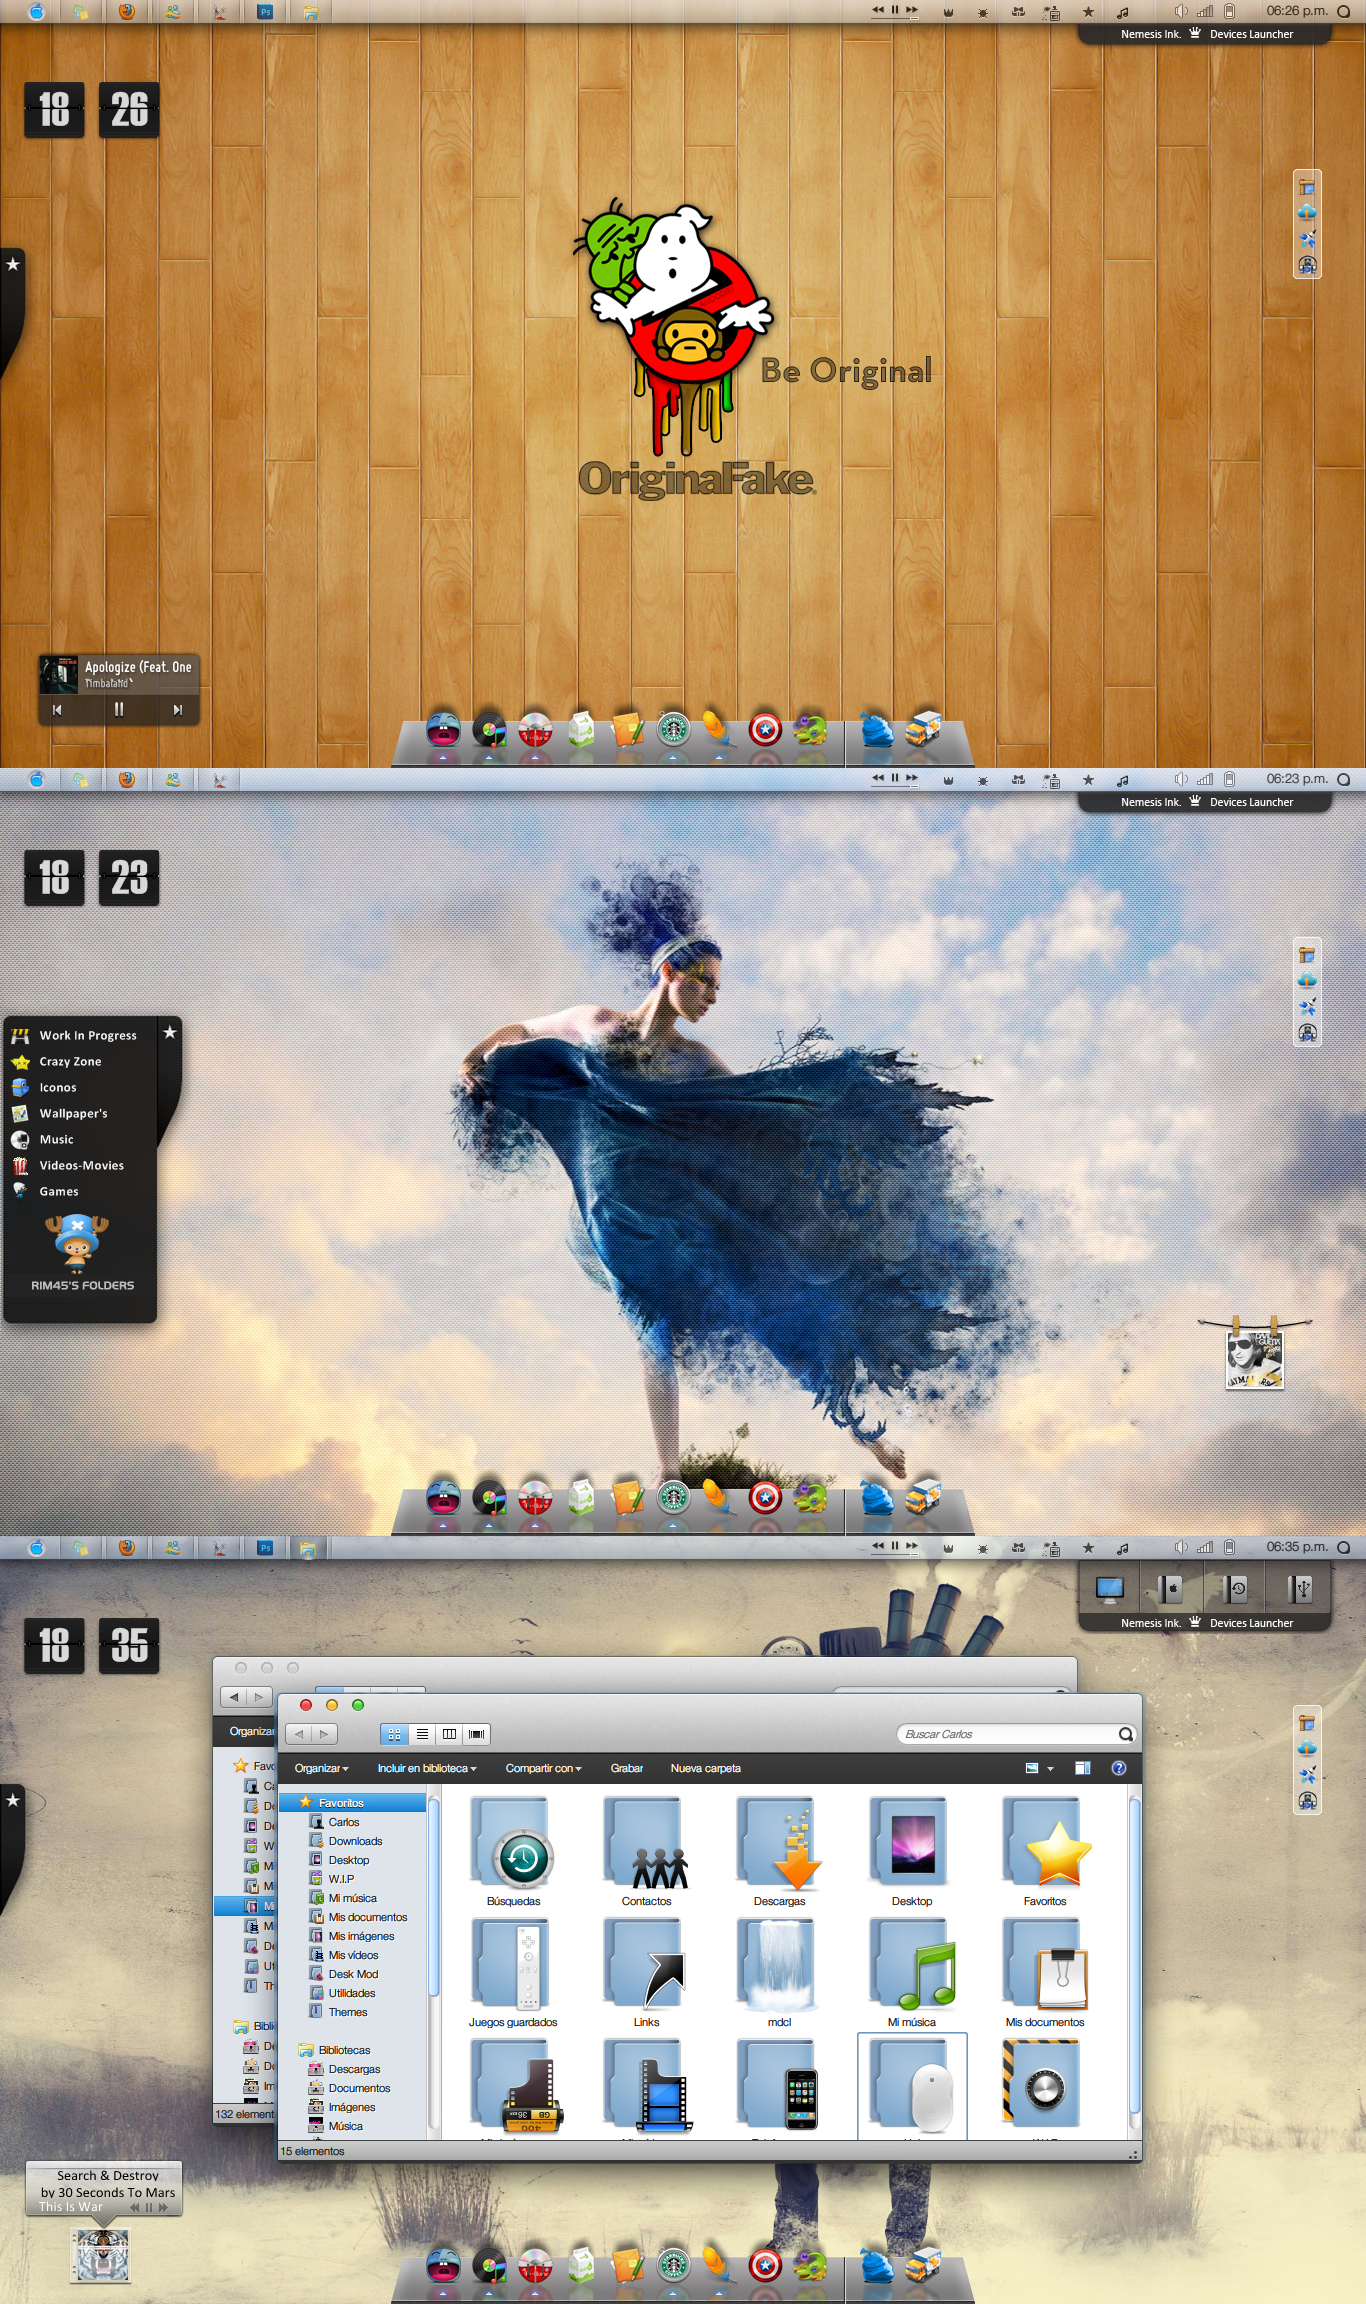Select Desk Mod in the sidebar
The height and width of the screenshot is (2304, 1366).
(x=353, y=1974)
